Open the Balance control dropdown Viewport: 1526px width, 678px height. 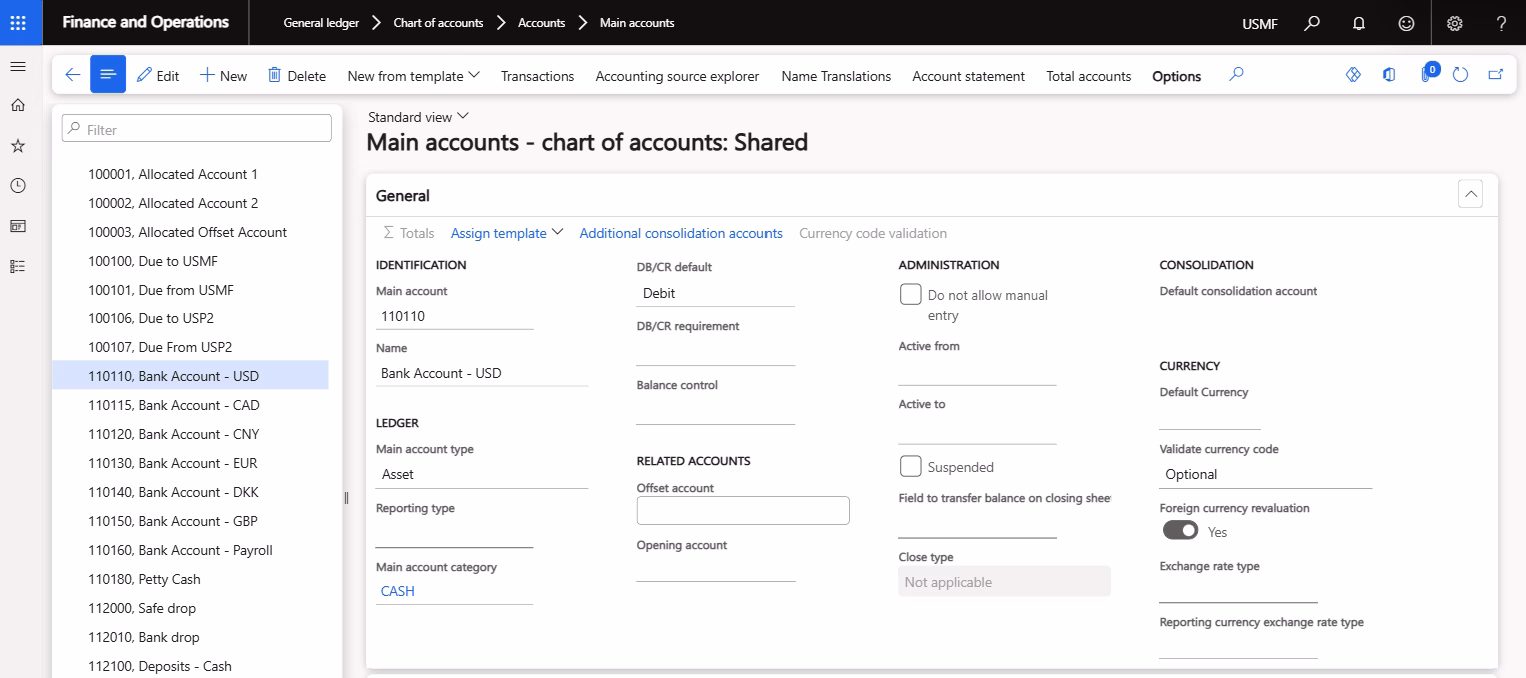pos(716,411)
